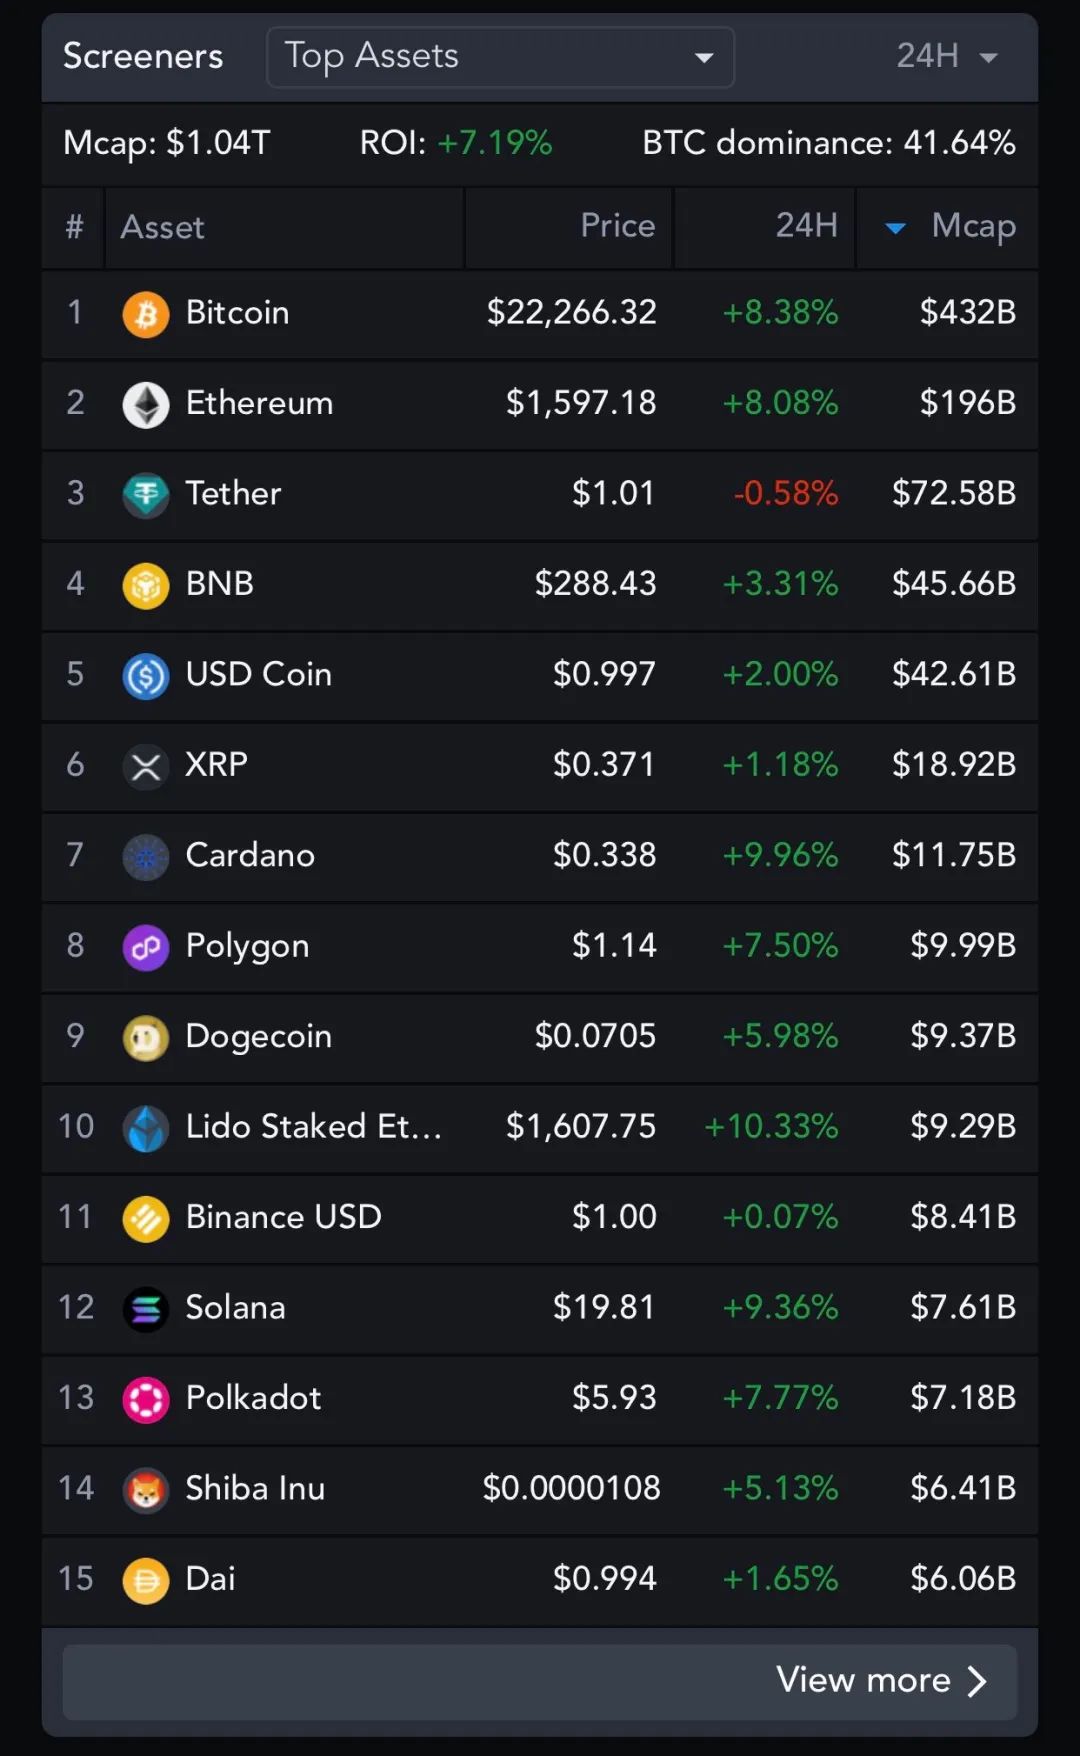Image resolution: width=1080 pixels, height=1756 pixels.
Task: Sort by Mcap column arrow
Action: click(x=896, y=228)
